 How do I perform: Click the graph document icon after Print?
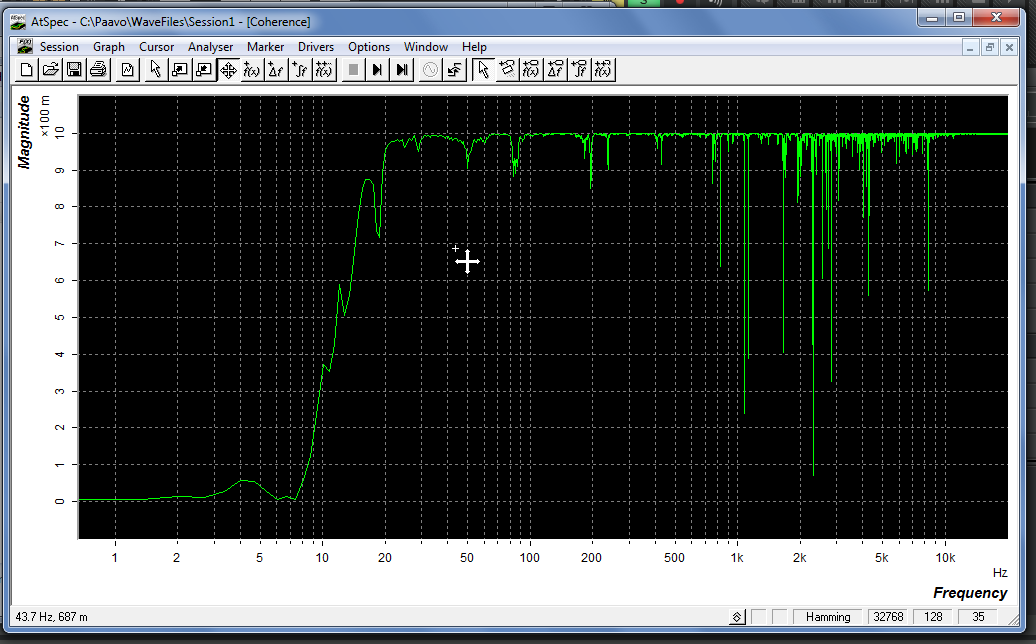click(128, 69)
